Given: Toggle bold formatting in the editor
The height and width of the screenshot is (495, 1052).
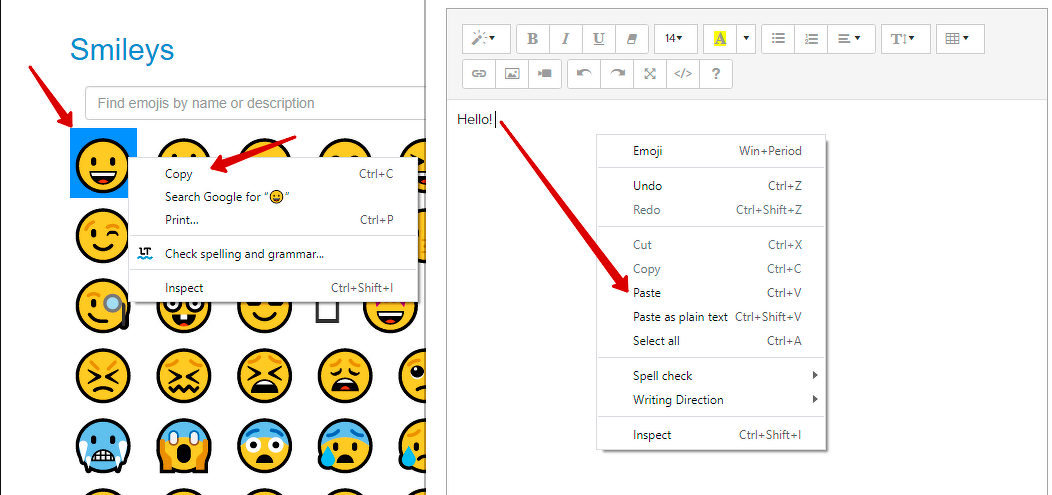Looking at the screenshot, I should click(x=533, y=39).
